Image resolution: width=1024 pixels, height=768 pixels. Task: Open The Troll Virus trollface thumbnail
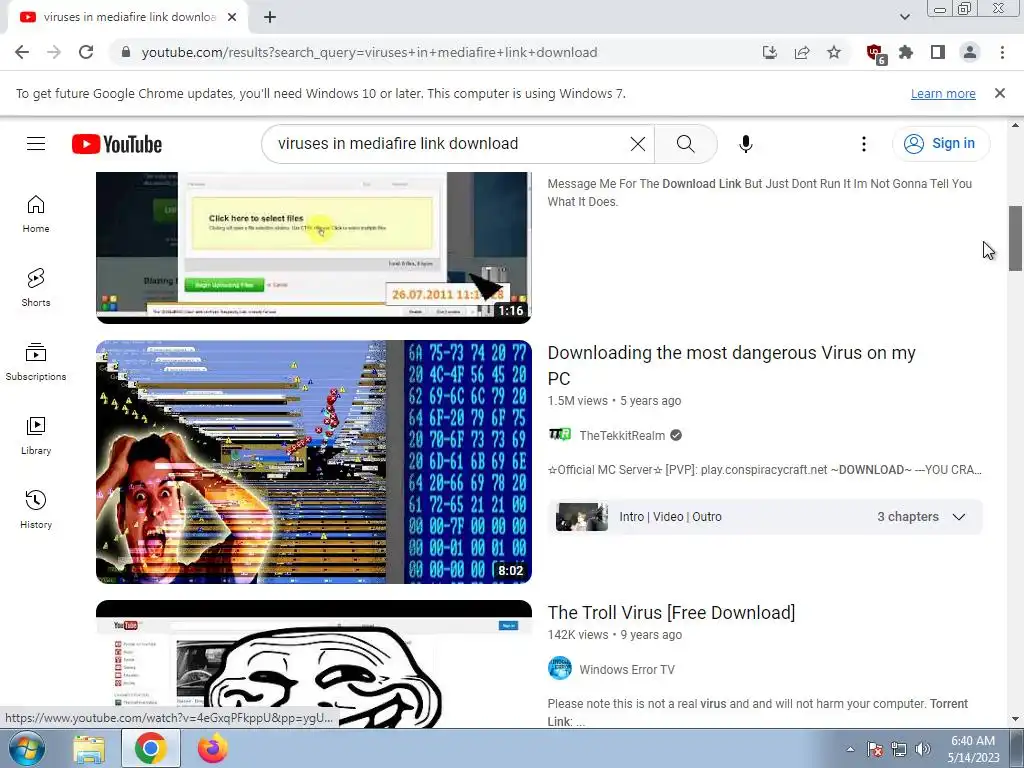[x=313, y=663]
